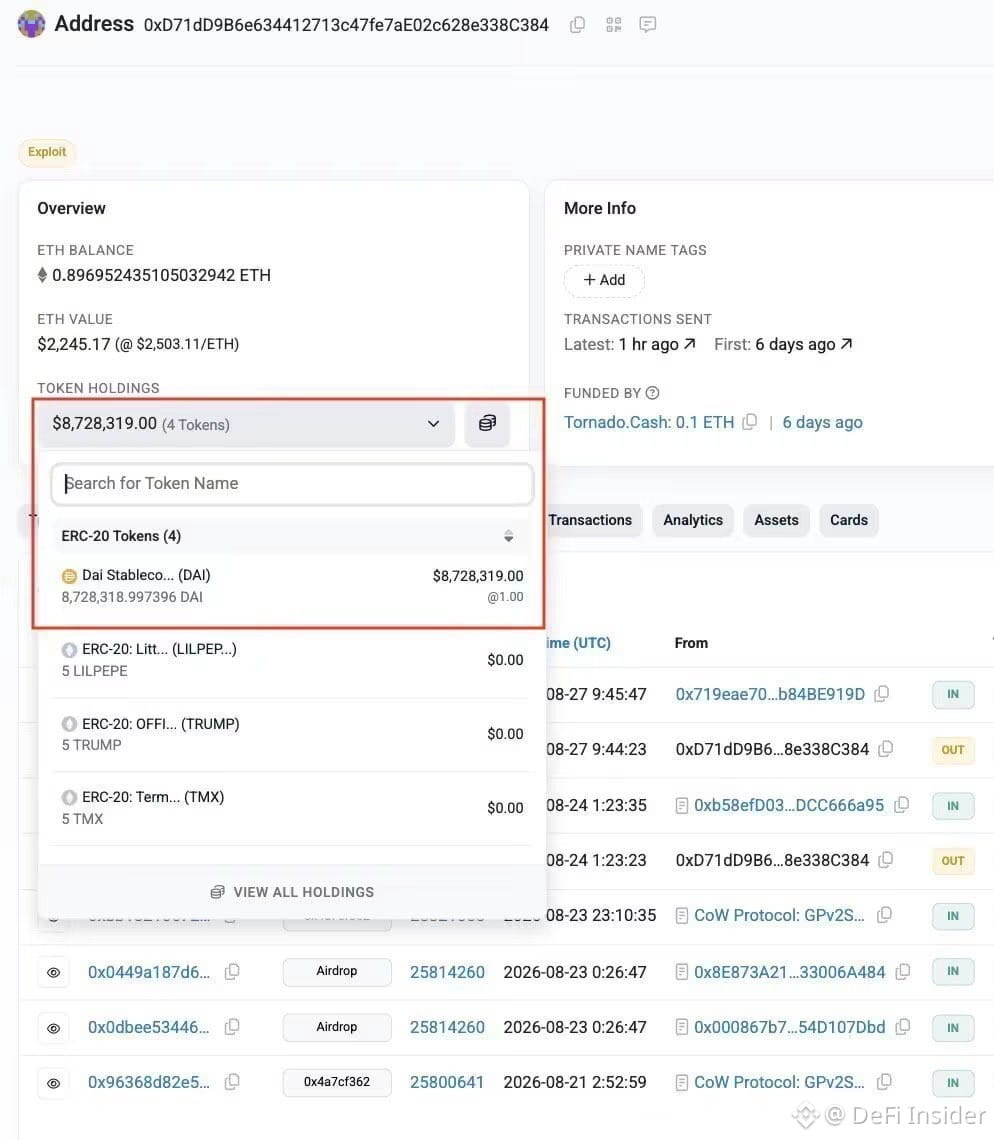This screenshot has width=994, height=1140.
Task: Focus the Search for Token Name field
Action: tap(292, 483)
